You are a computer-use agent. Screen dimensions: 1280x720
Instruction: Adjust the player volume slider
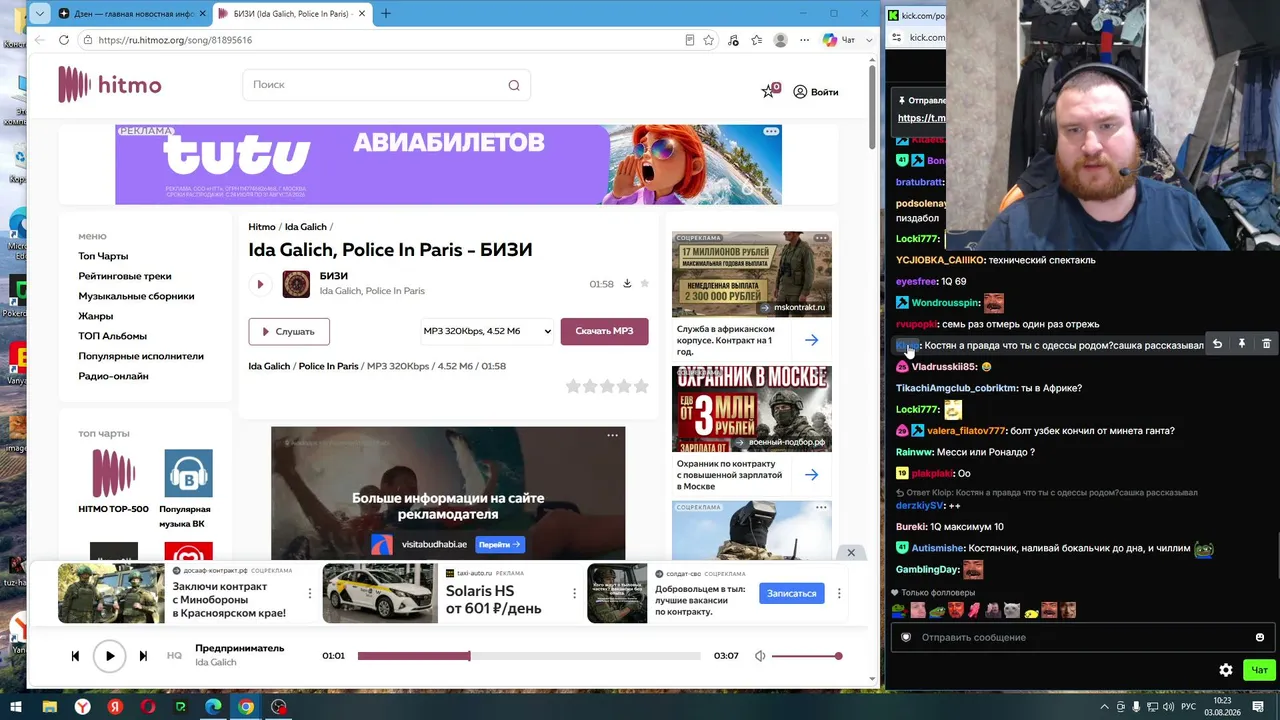pos(806,656)
